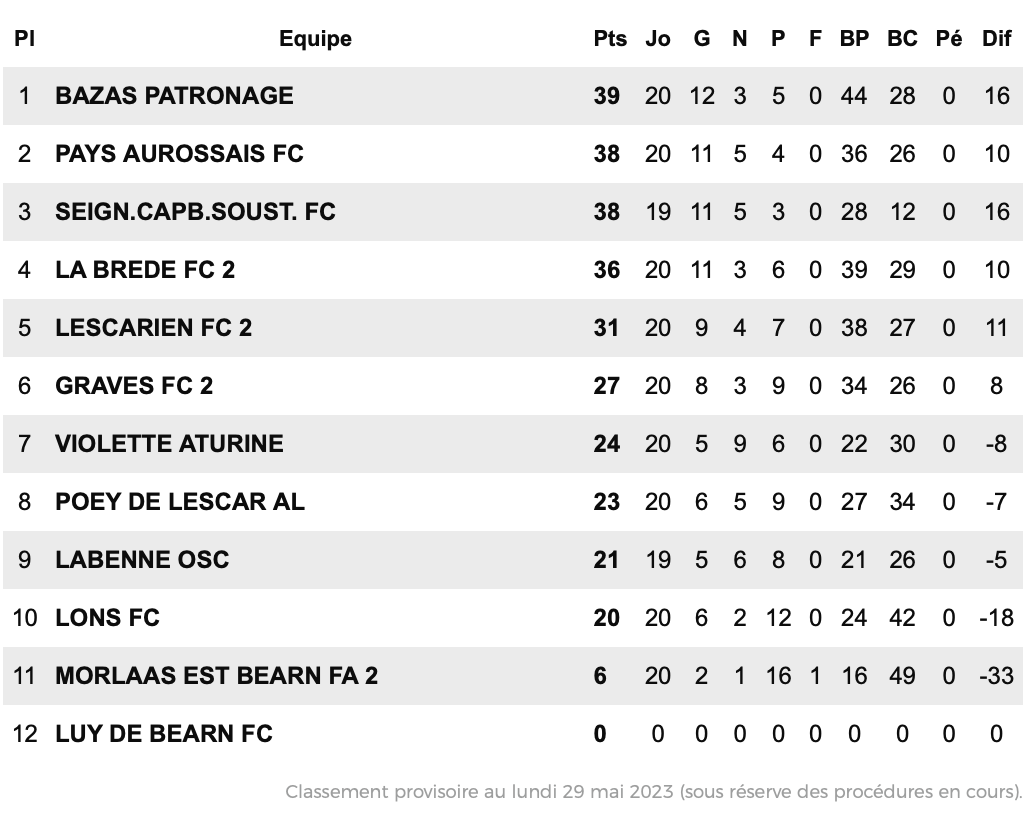Select the Classement provisoire footnote text
The height and width of the screenshot is (818, 1032).
click(x=654, y=791)
